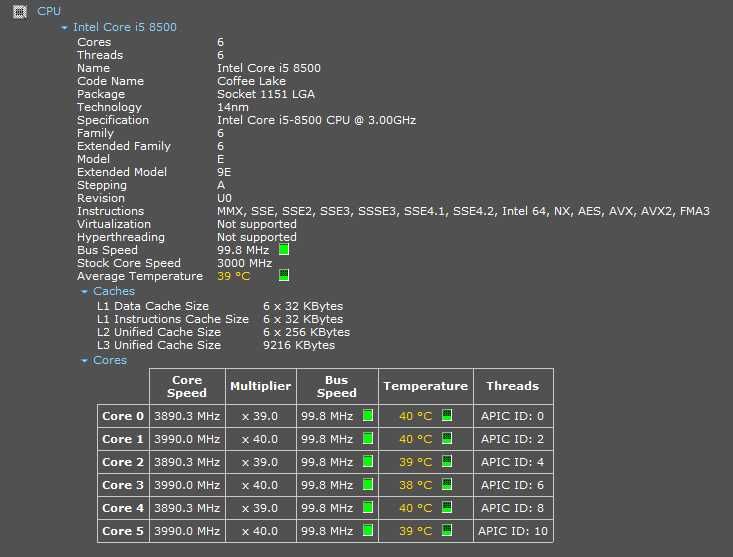Click the Average Temperature label
Screen dimensions: 733x557
tap(140, 276)
